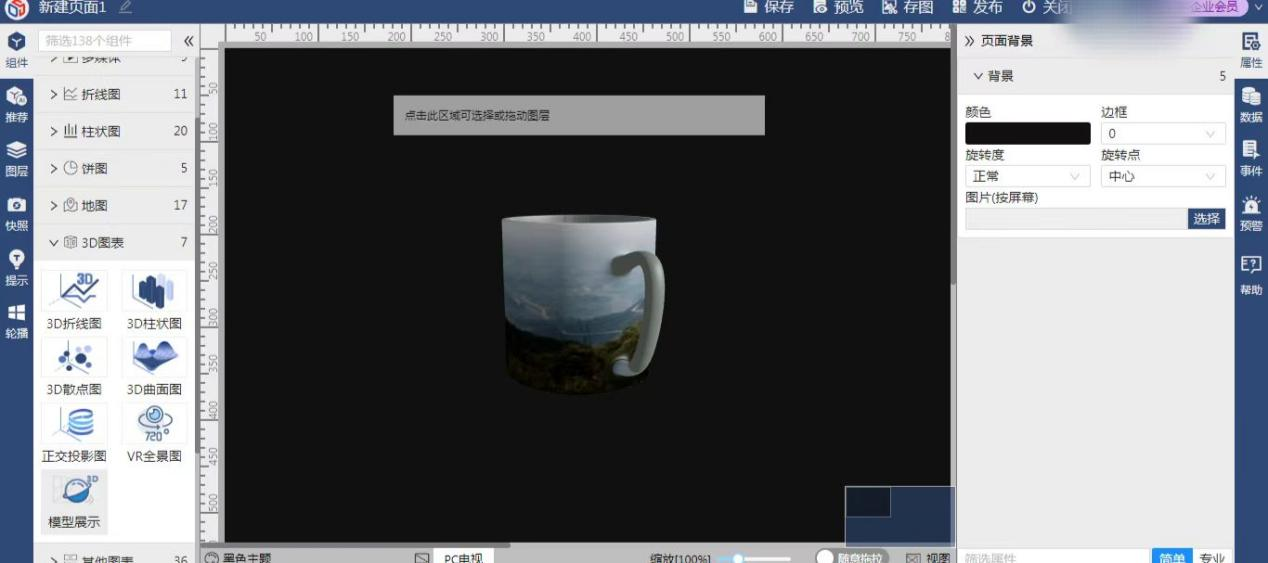Image resolution: width=1268 pixels, height=563 pixels.
Task: Open the 组件 components sidebar panel
Action: [16, 50]
